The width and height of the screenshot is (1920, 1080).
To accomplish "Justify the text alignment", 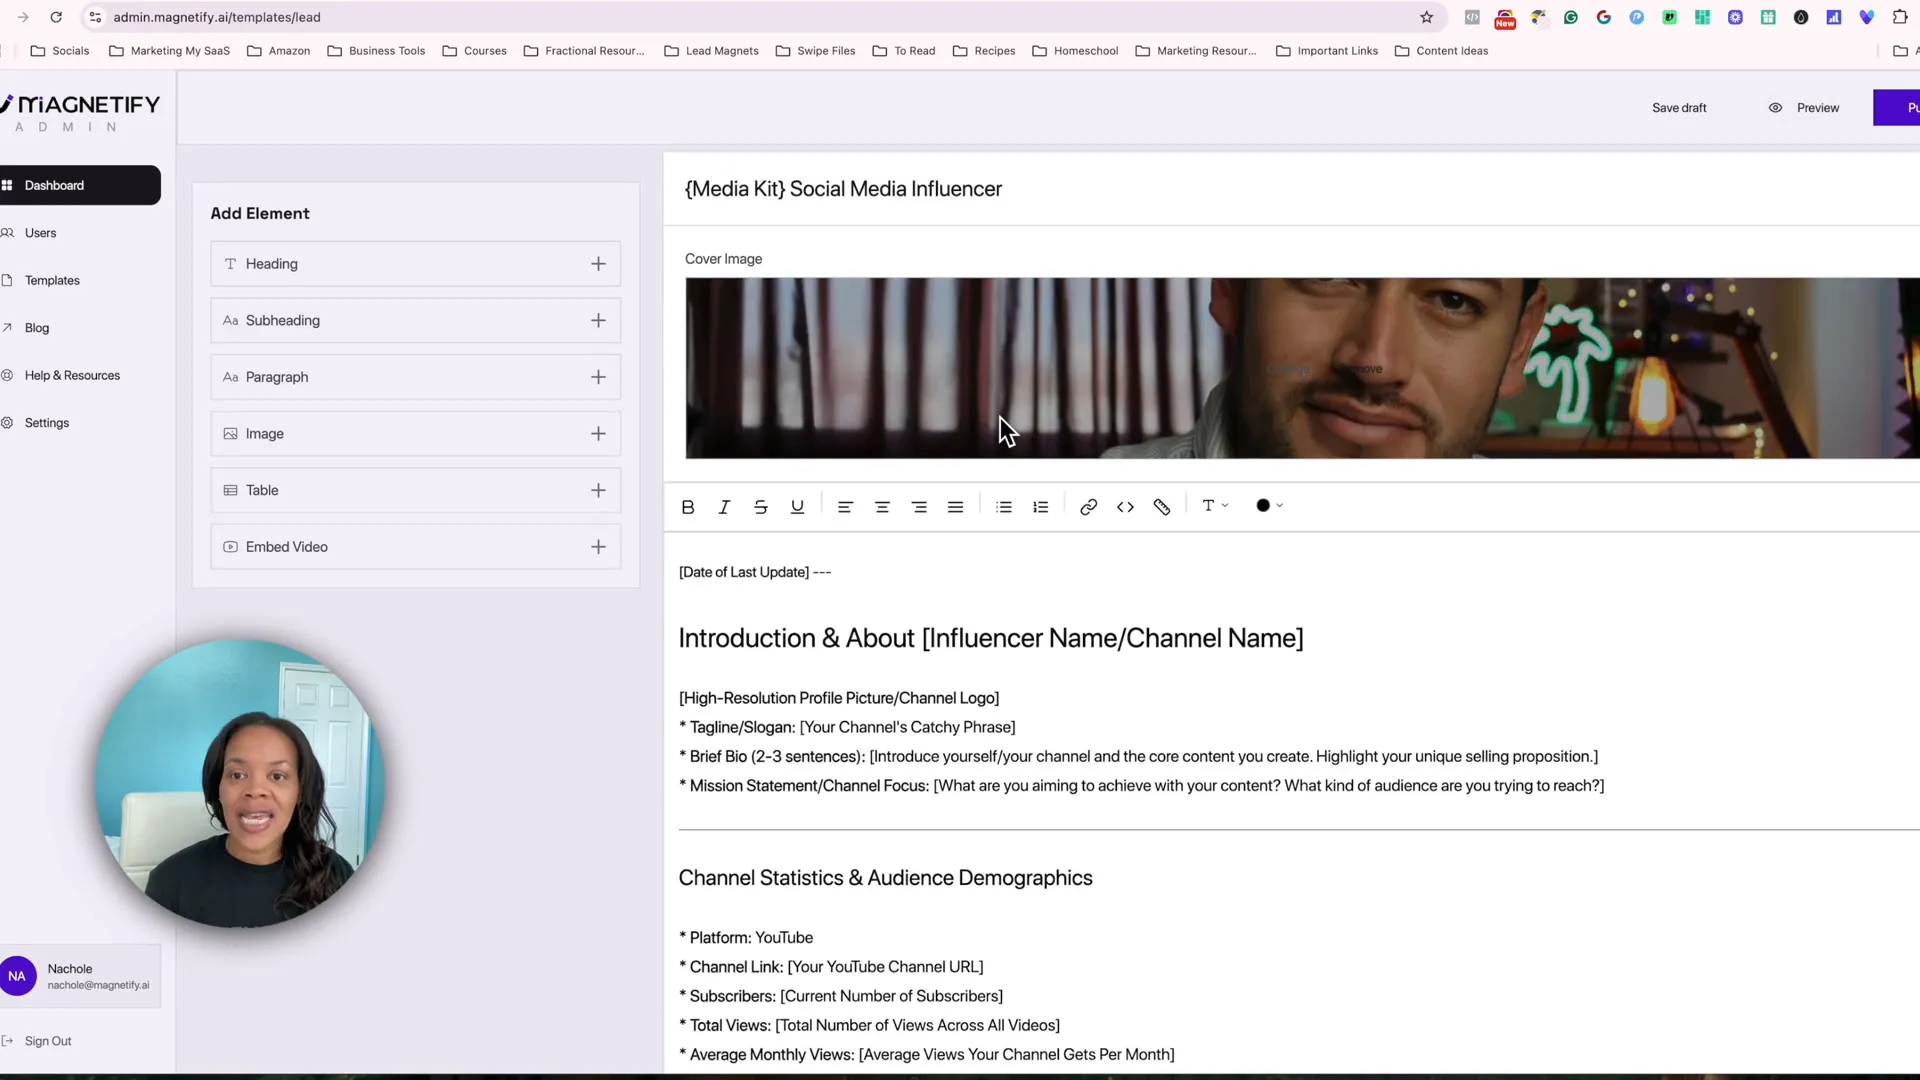I will pos(955,507).
